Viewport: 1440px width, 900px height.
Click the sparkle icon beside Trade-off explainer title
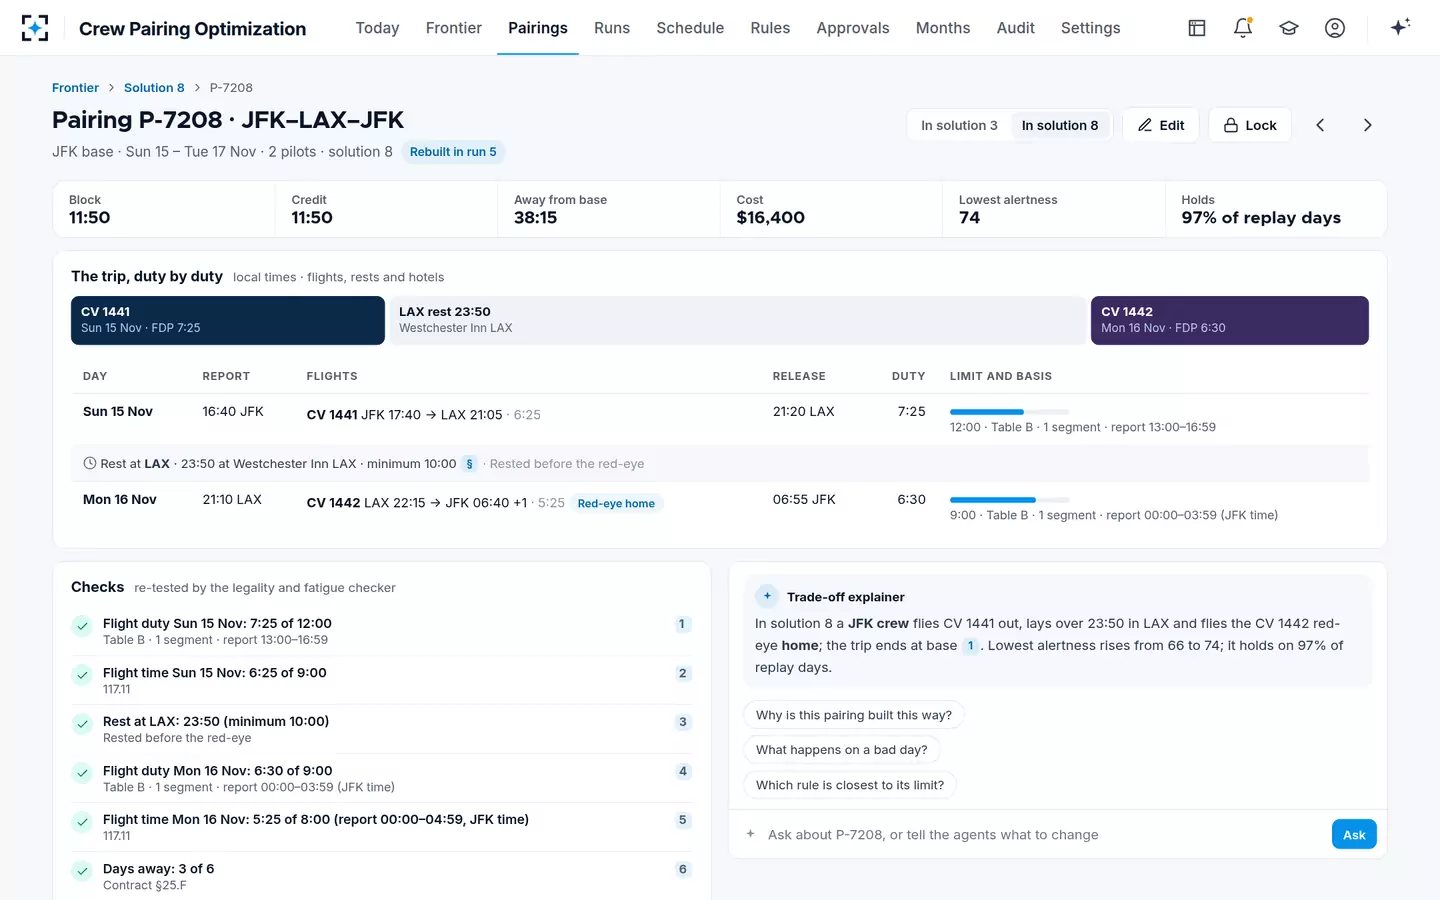[x=767, y=596]
